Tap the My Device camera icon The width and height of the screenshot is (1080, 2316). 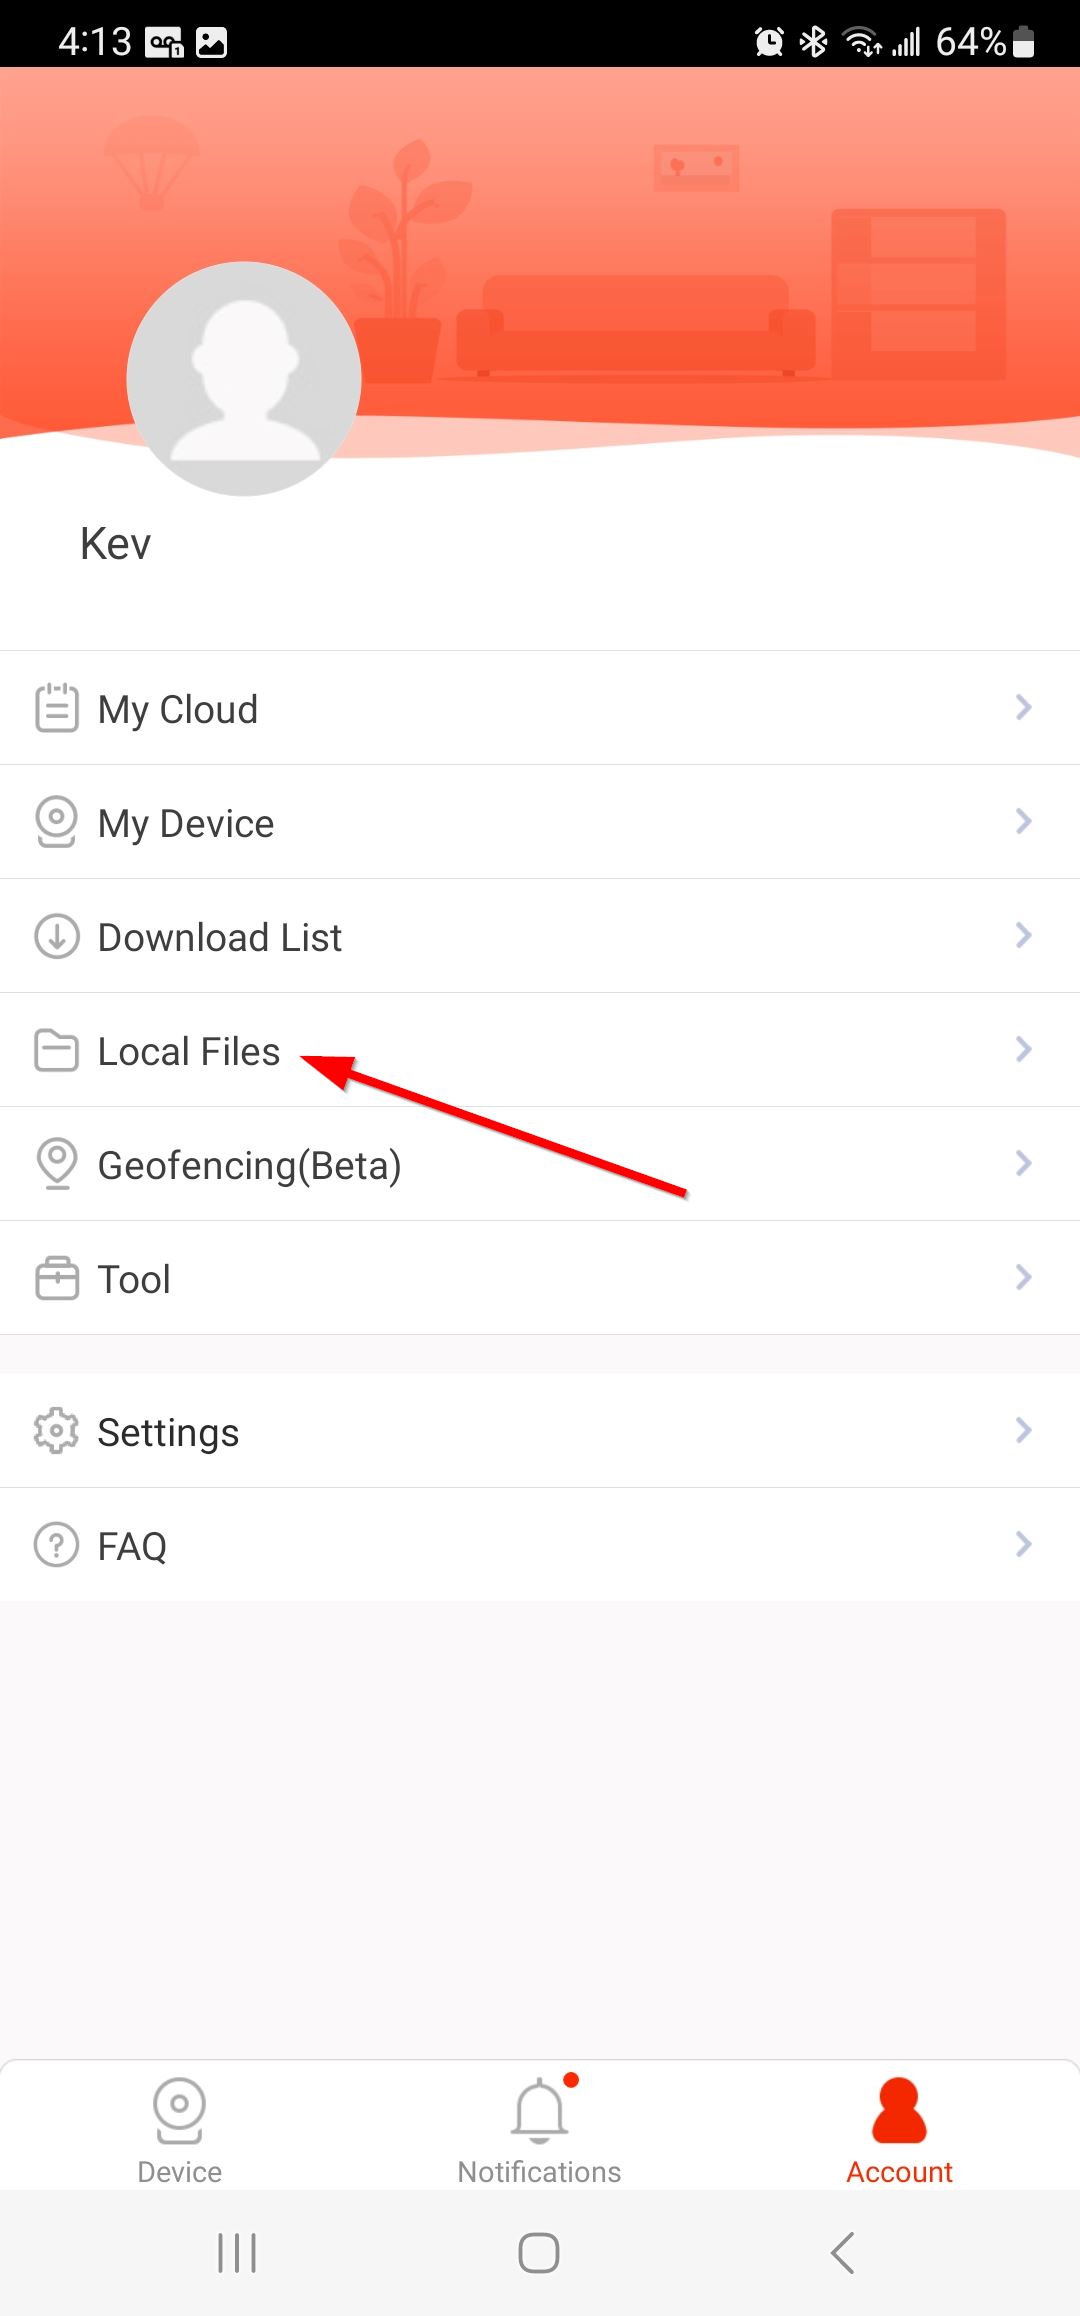pos(57,822)
